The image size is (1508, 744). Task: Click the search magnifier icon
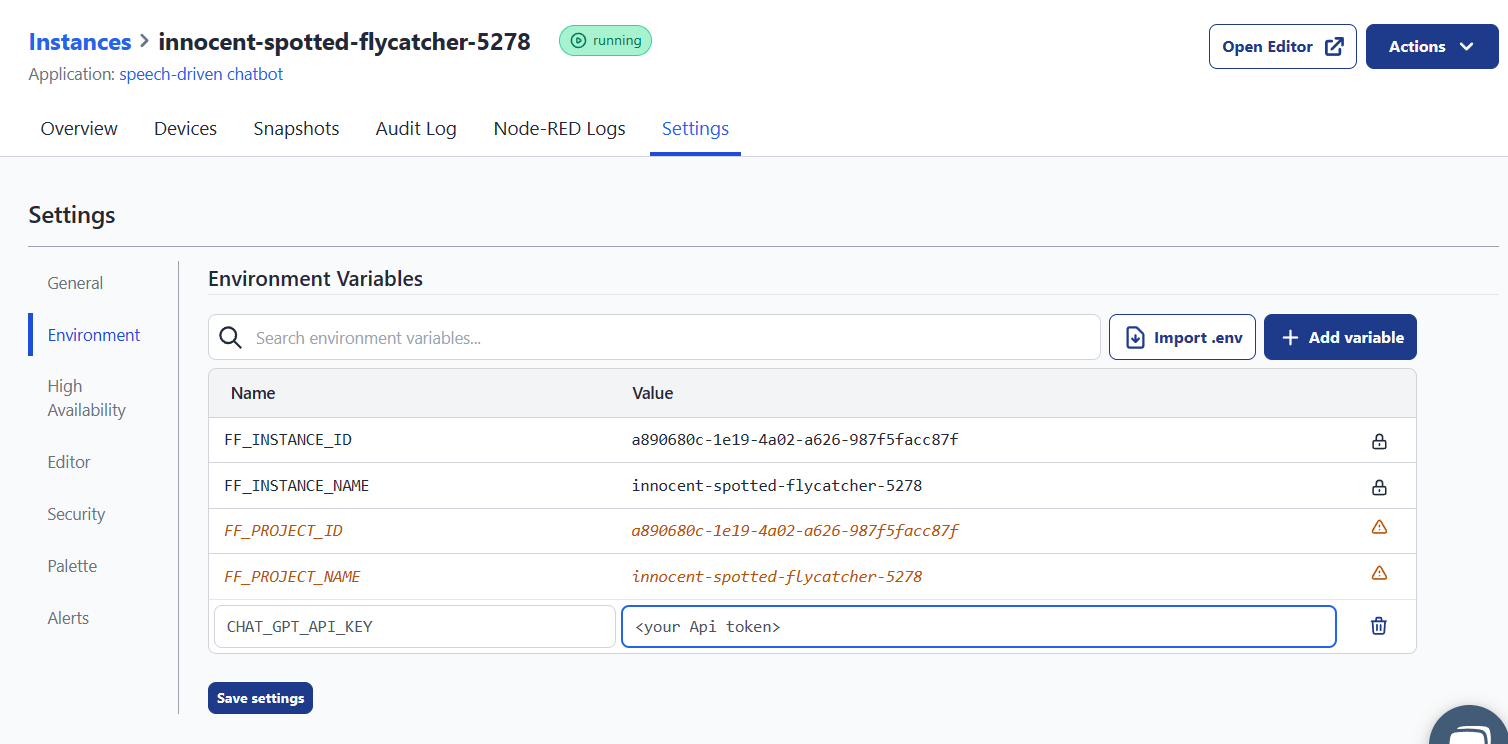pos(230,337)
